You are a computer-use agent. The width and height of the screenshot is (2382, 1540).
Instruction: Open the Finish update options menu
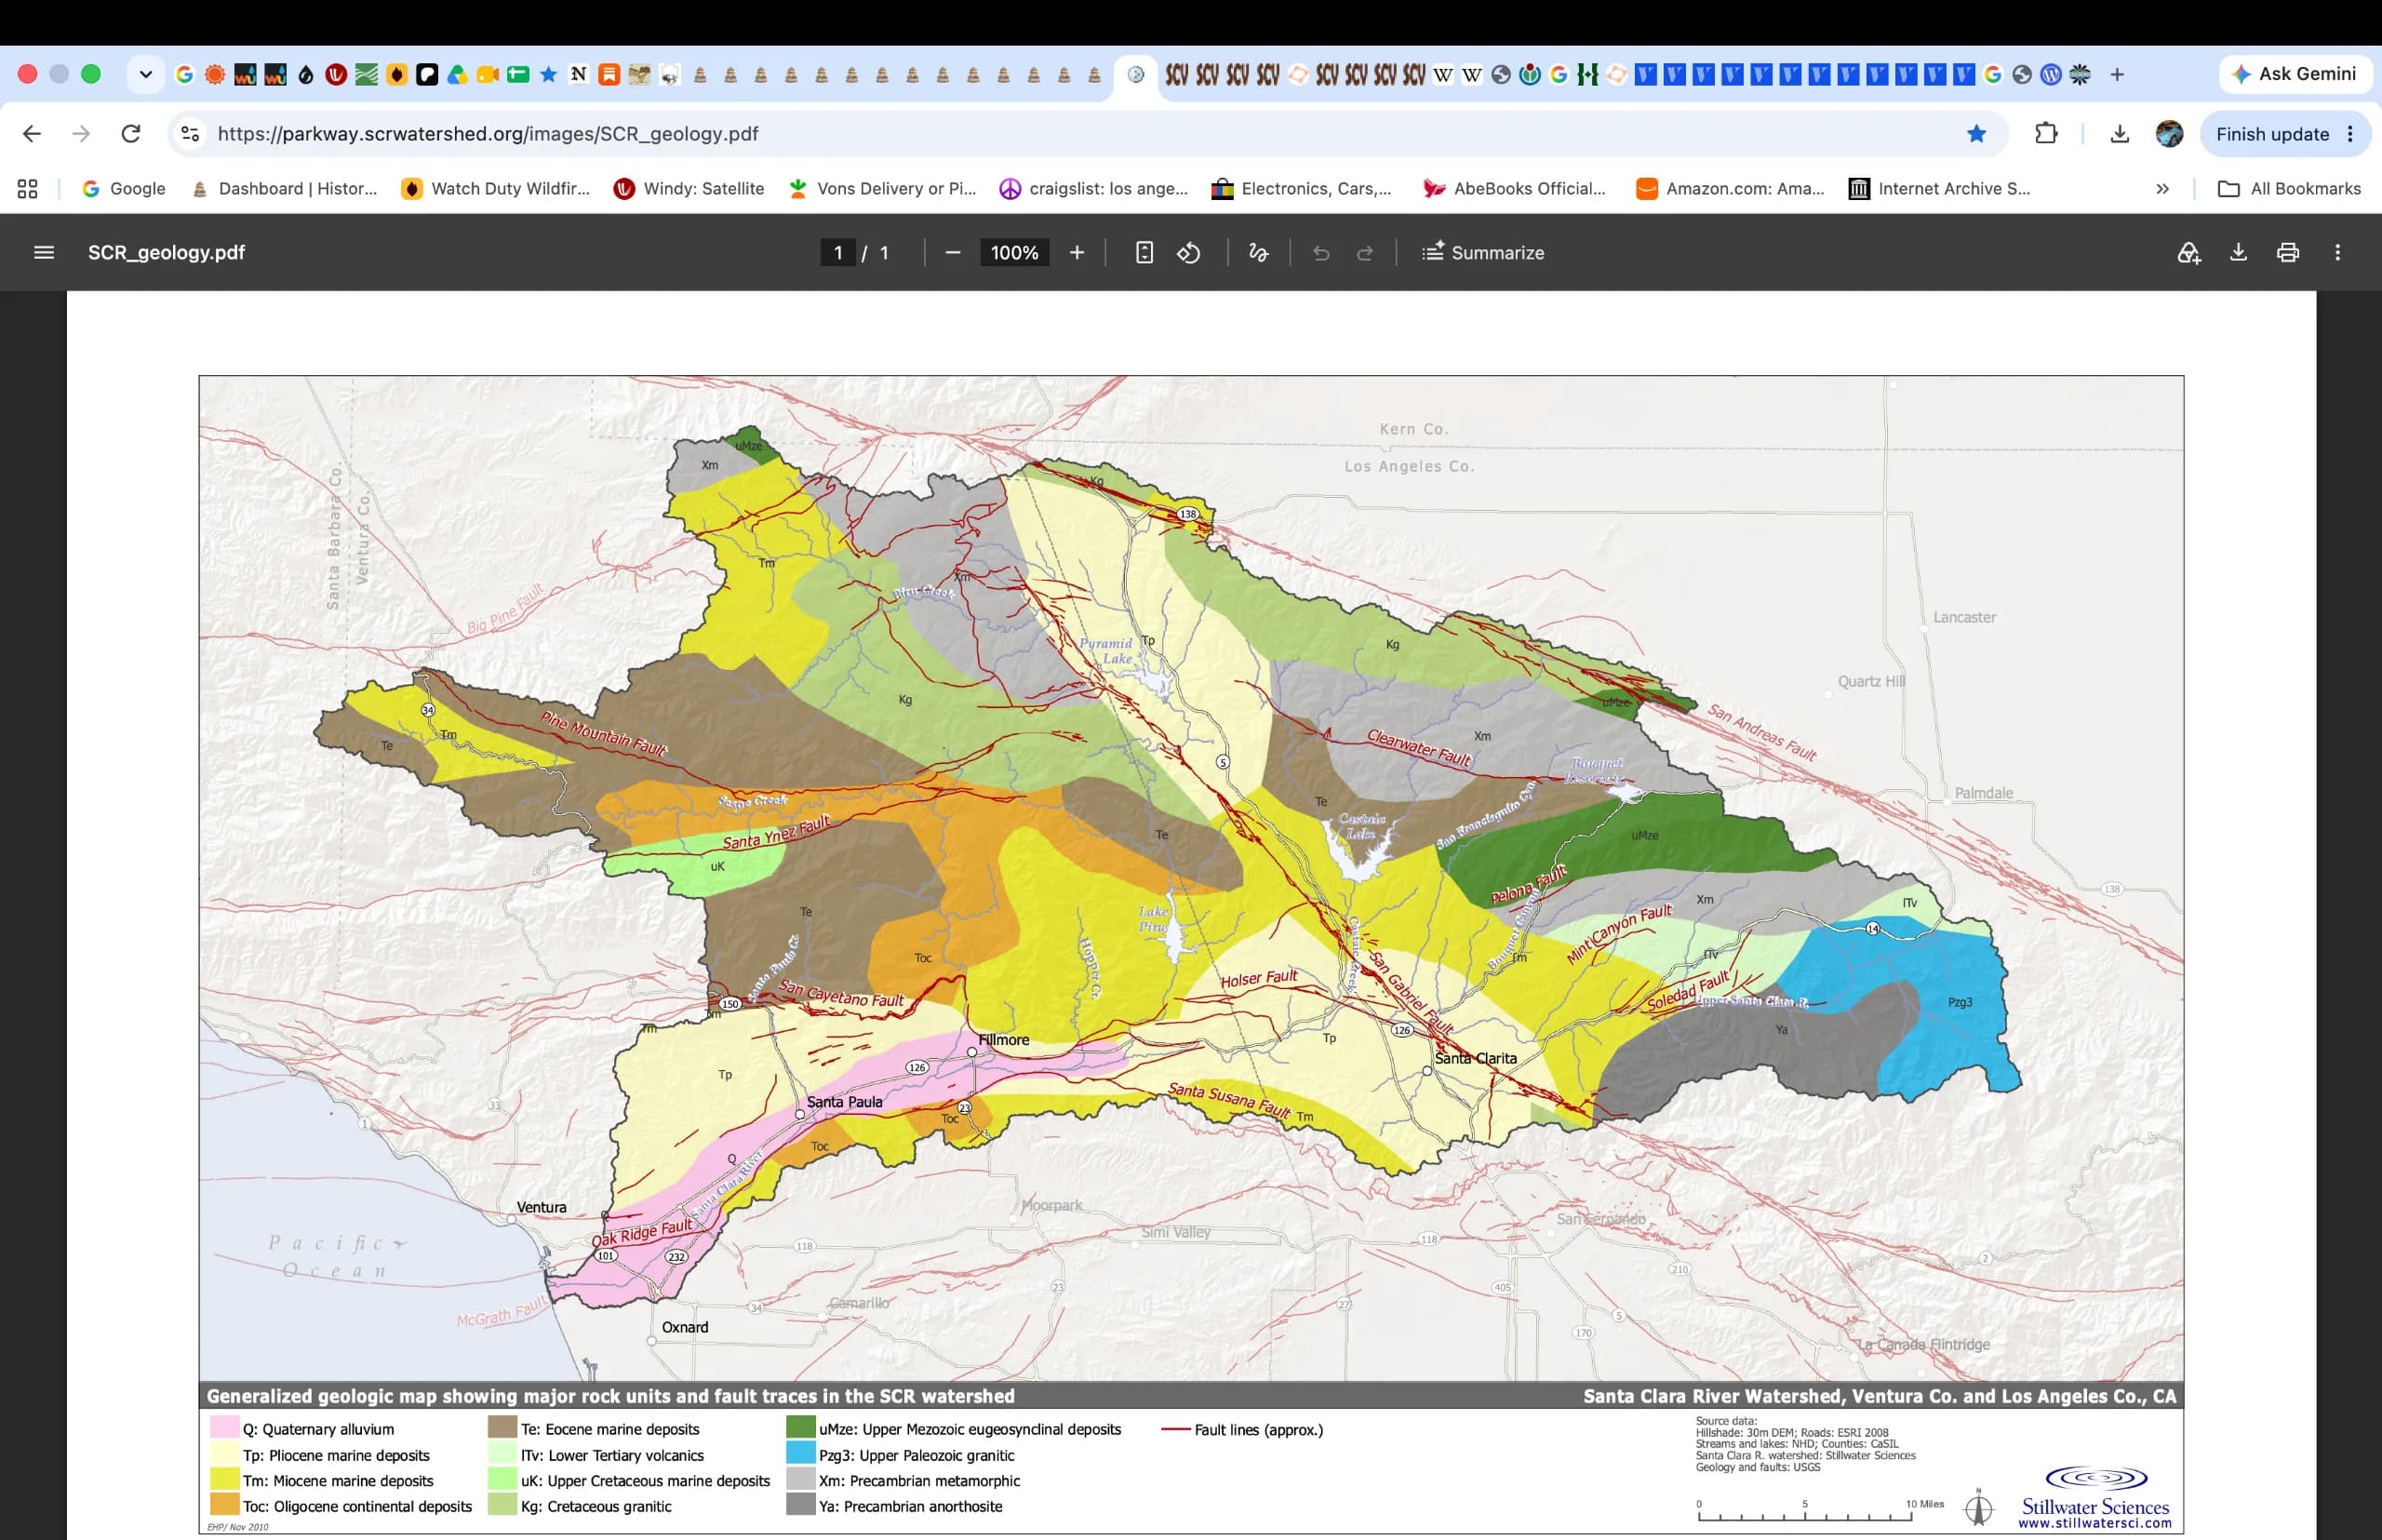pyautogui.click(x=2351, y=133)
